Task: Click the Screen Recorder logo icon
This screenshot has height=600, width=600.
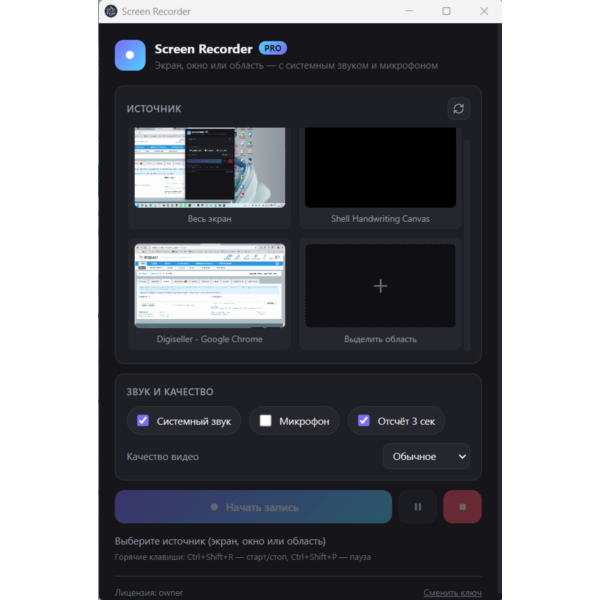Action: [x=130, y=55]
